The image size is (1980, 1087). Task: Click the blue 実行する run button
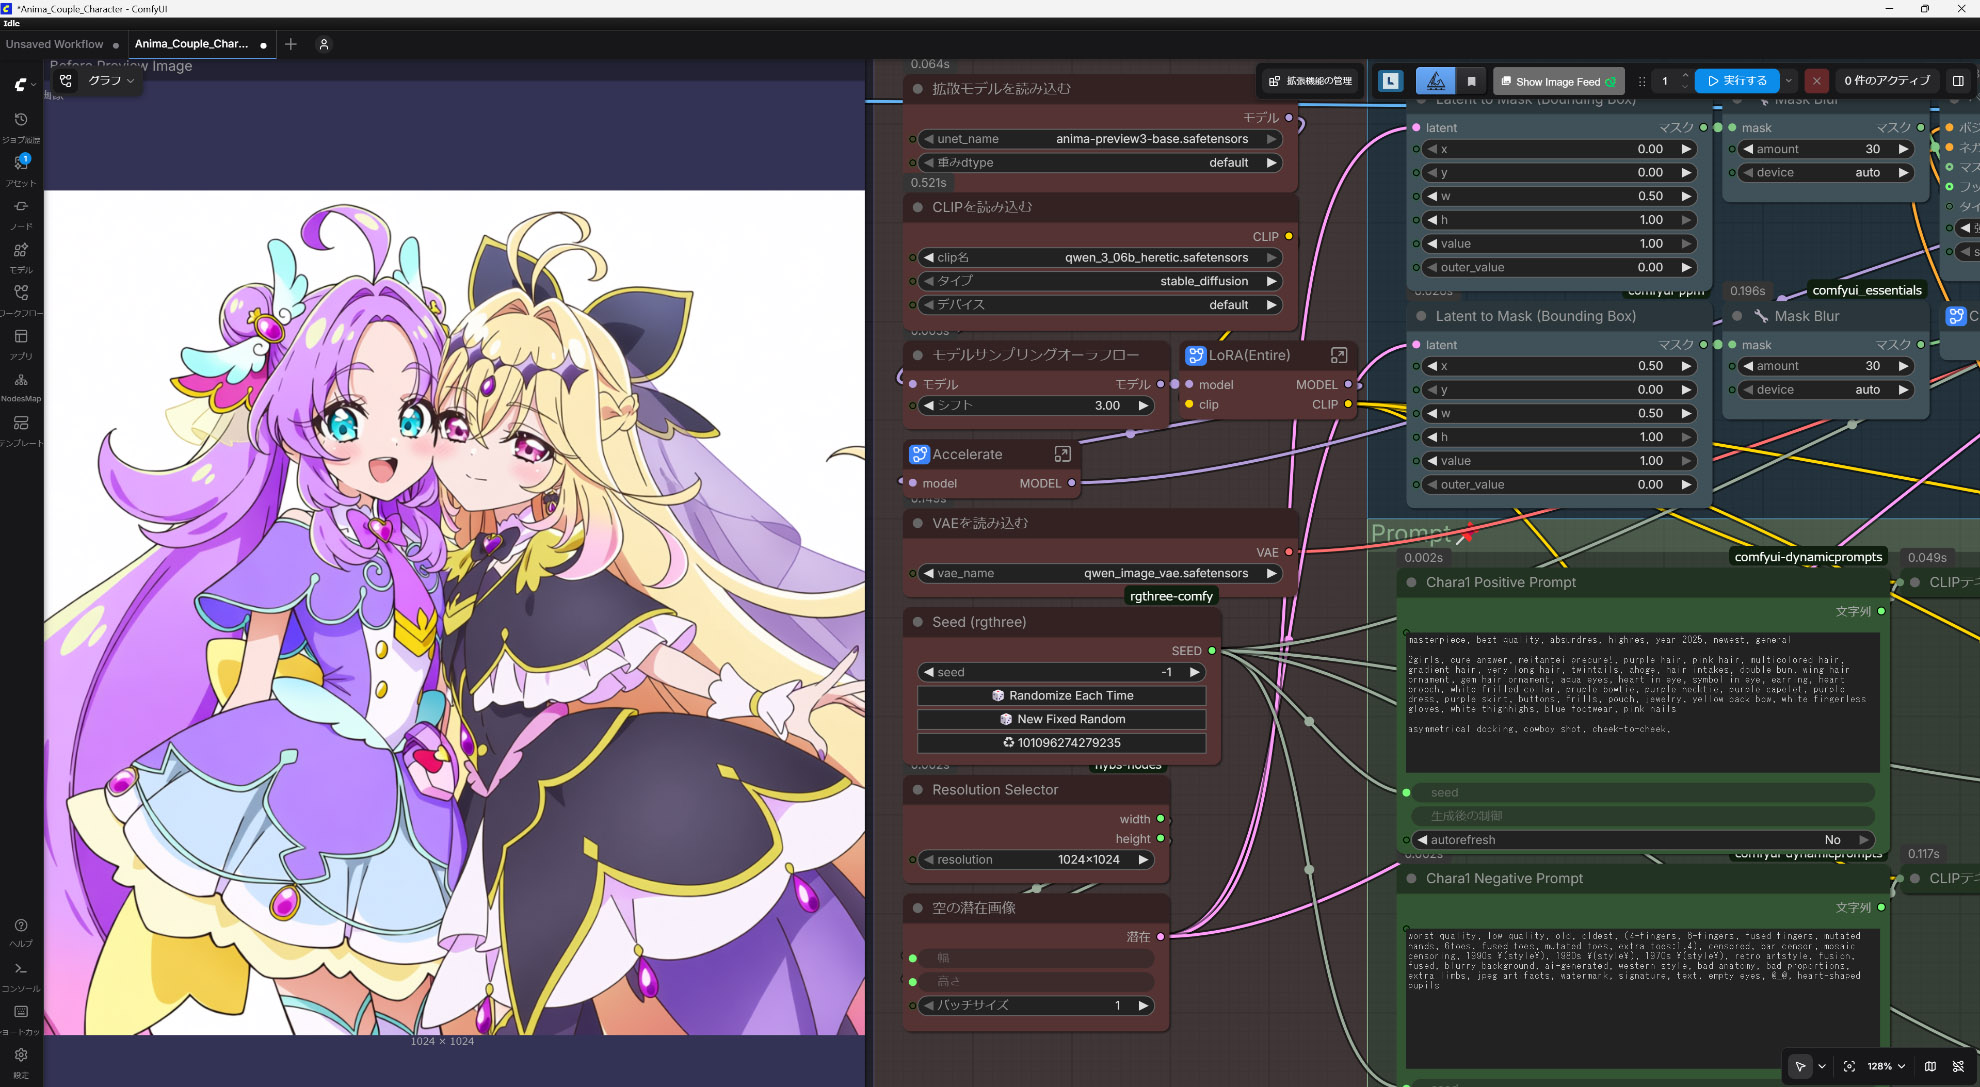pos(1737,81)
